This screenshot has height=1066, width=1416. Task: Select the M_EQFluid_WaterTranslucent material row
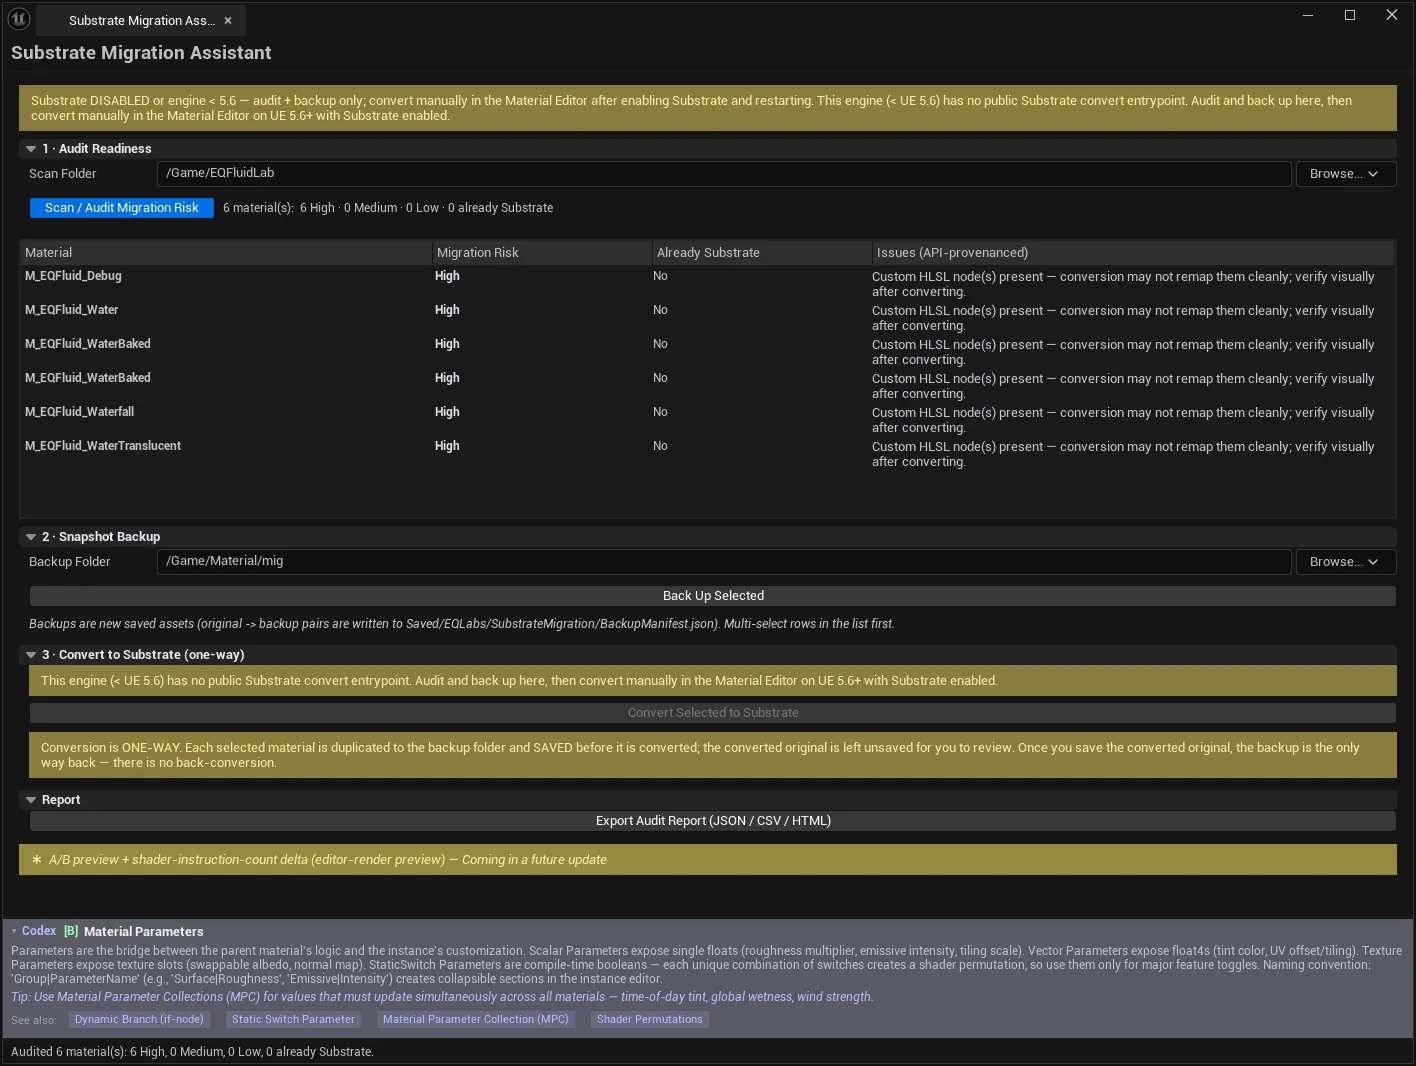tap(707, 453)
